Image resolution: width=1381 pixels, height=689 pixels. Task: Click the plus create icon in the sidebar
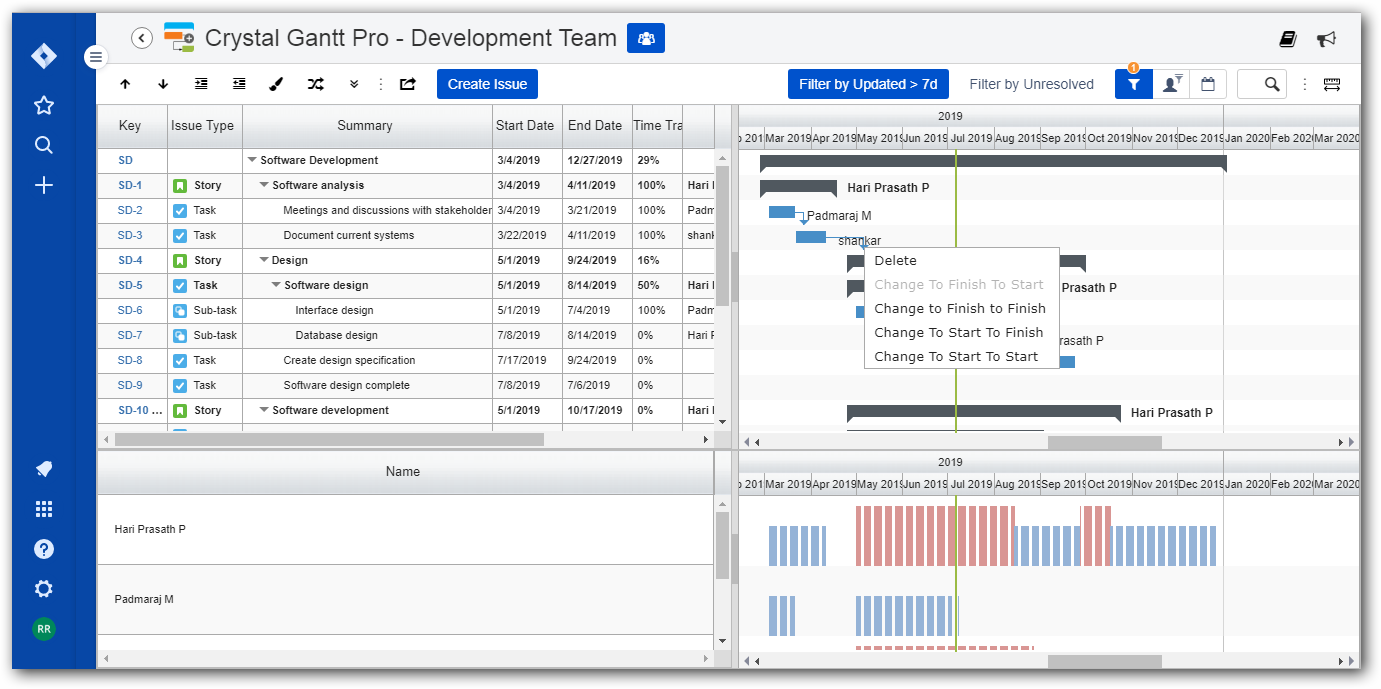pyautogui.click(x=44, y=185)
